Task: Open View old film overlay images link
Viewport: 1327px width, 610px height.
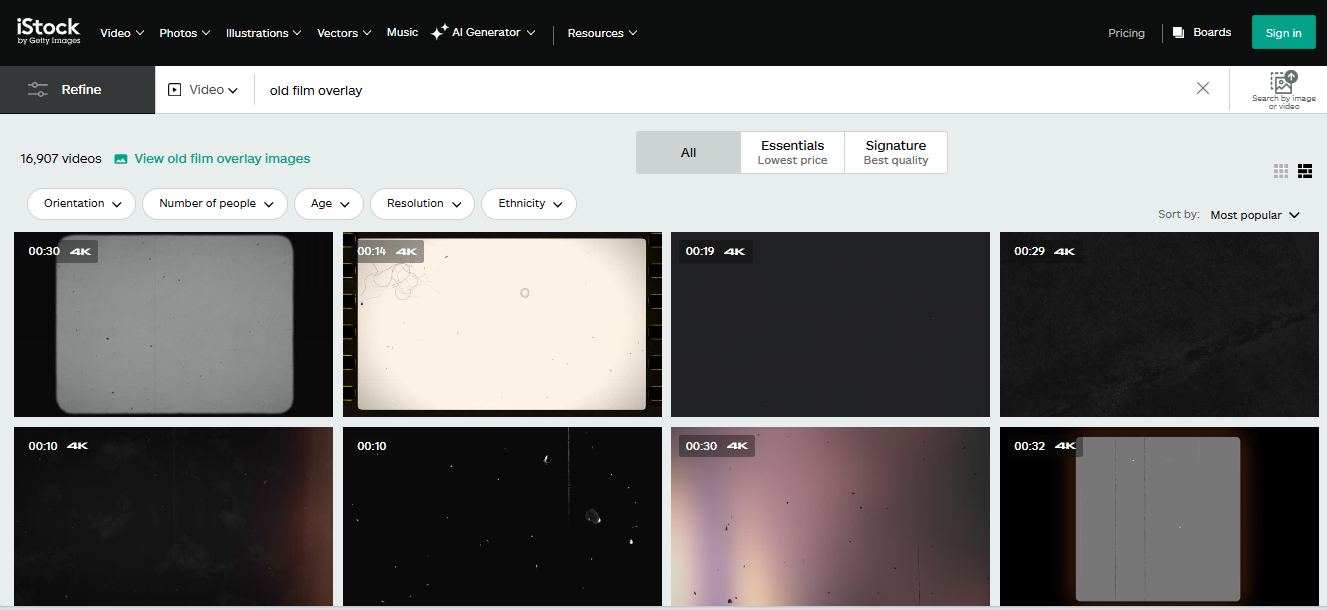Action: click(x=222, y=158)
